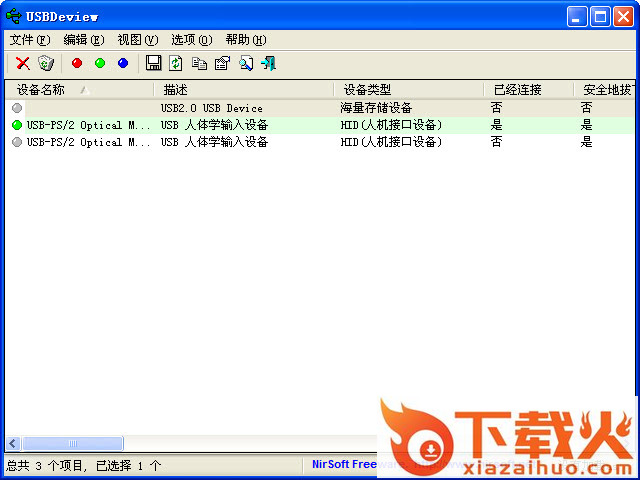The image size is (640, 480).
Task: Open the 选项(O) menu
Action: pyautogui.click(x=191, y=40)
